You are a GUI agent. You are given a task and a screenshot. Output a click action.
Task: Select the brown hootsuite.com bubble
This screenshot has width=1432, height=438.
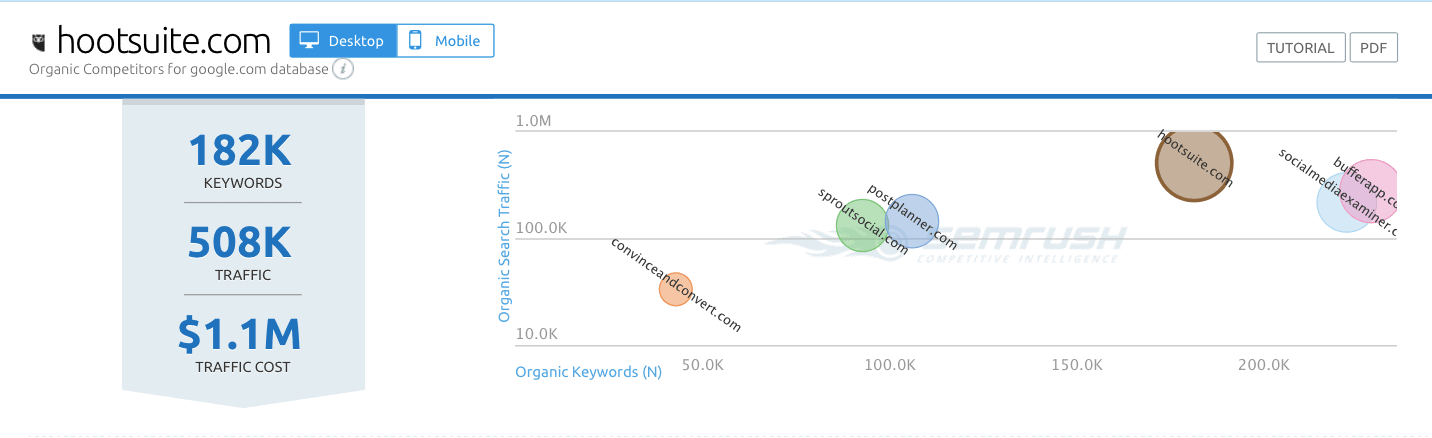point(1194,162)
